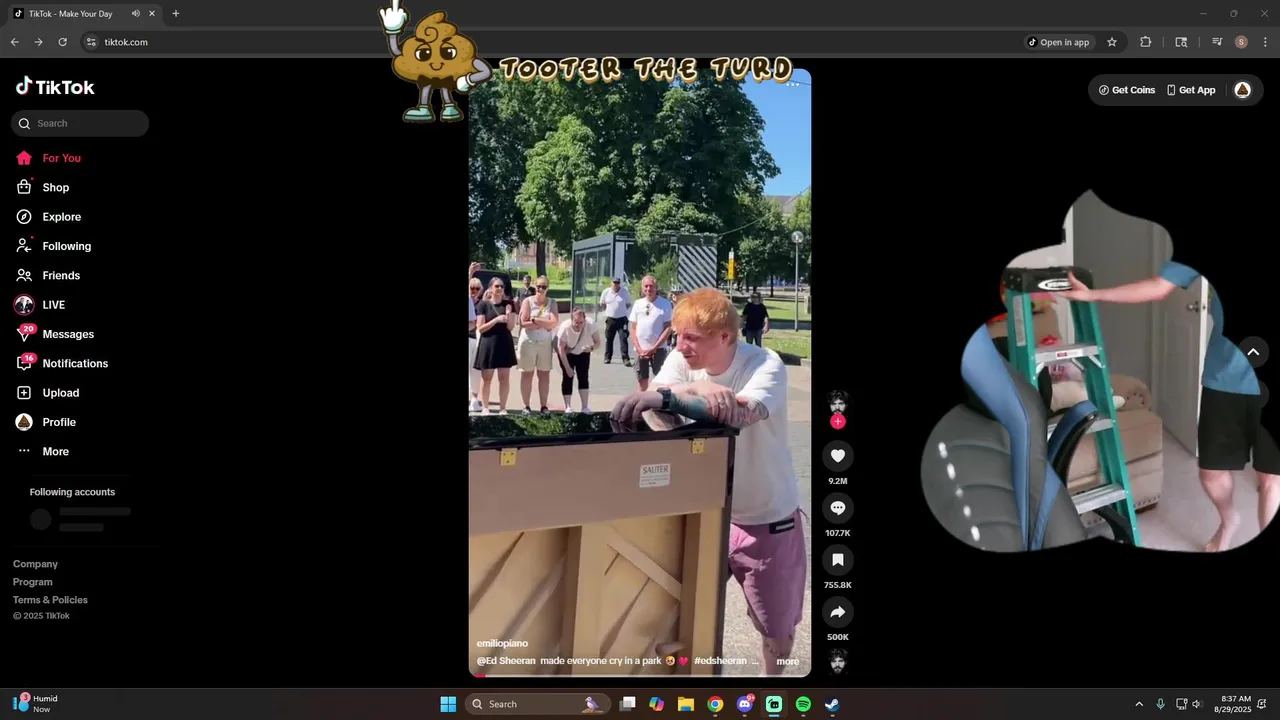The image size is (1280, 720).
Task: Like the video with heart icon
Action: tap(838, 456)
